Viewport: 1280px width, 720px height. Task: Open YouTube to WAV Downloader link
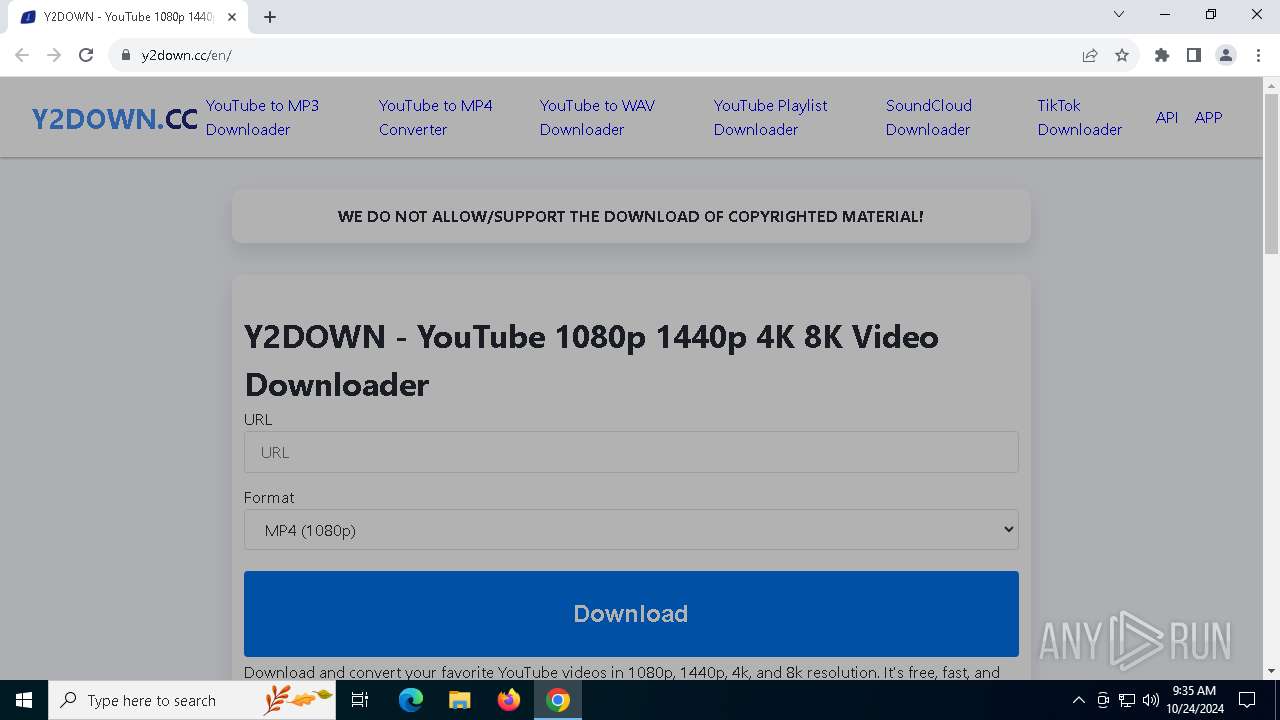point(597,117)
